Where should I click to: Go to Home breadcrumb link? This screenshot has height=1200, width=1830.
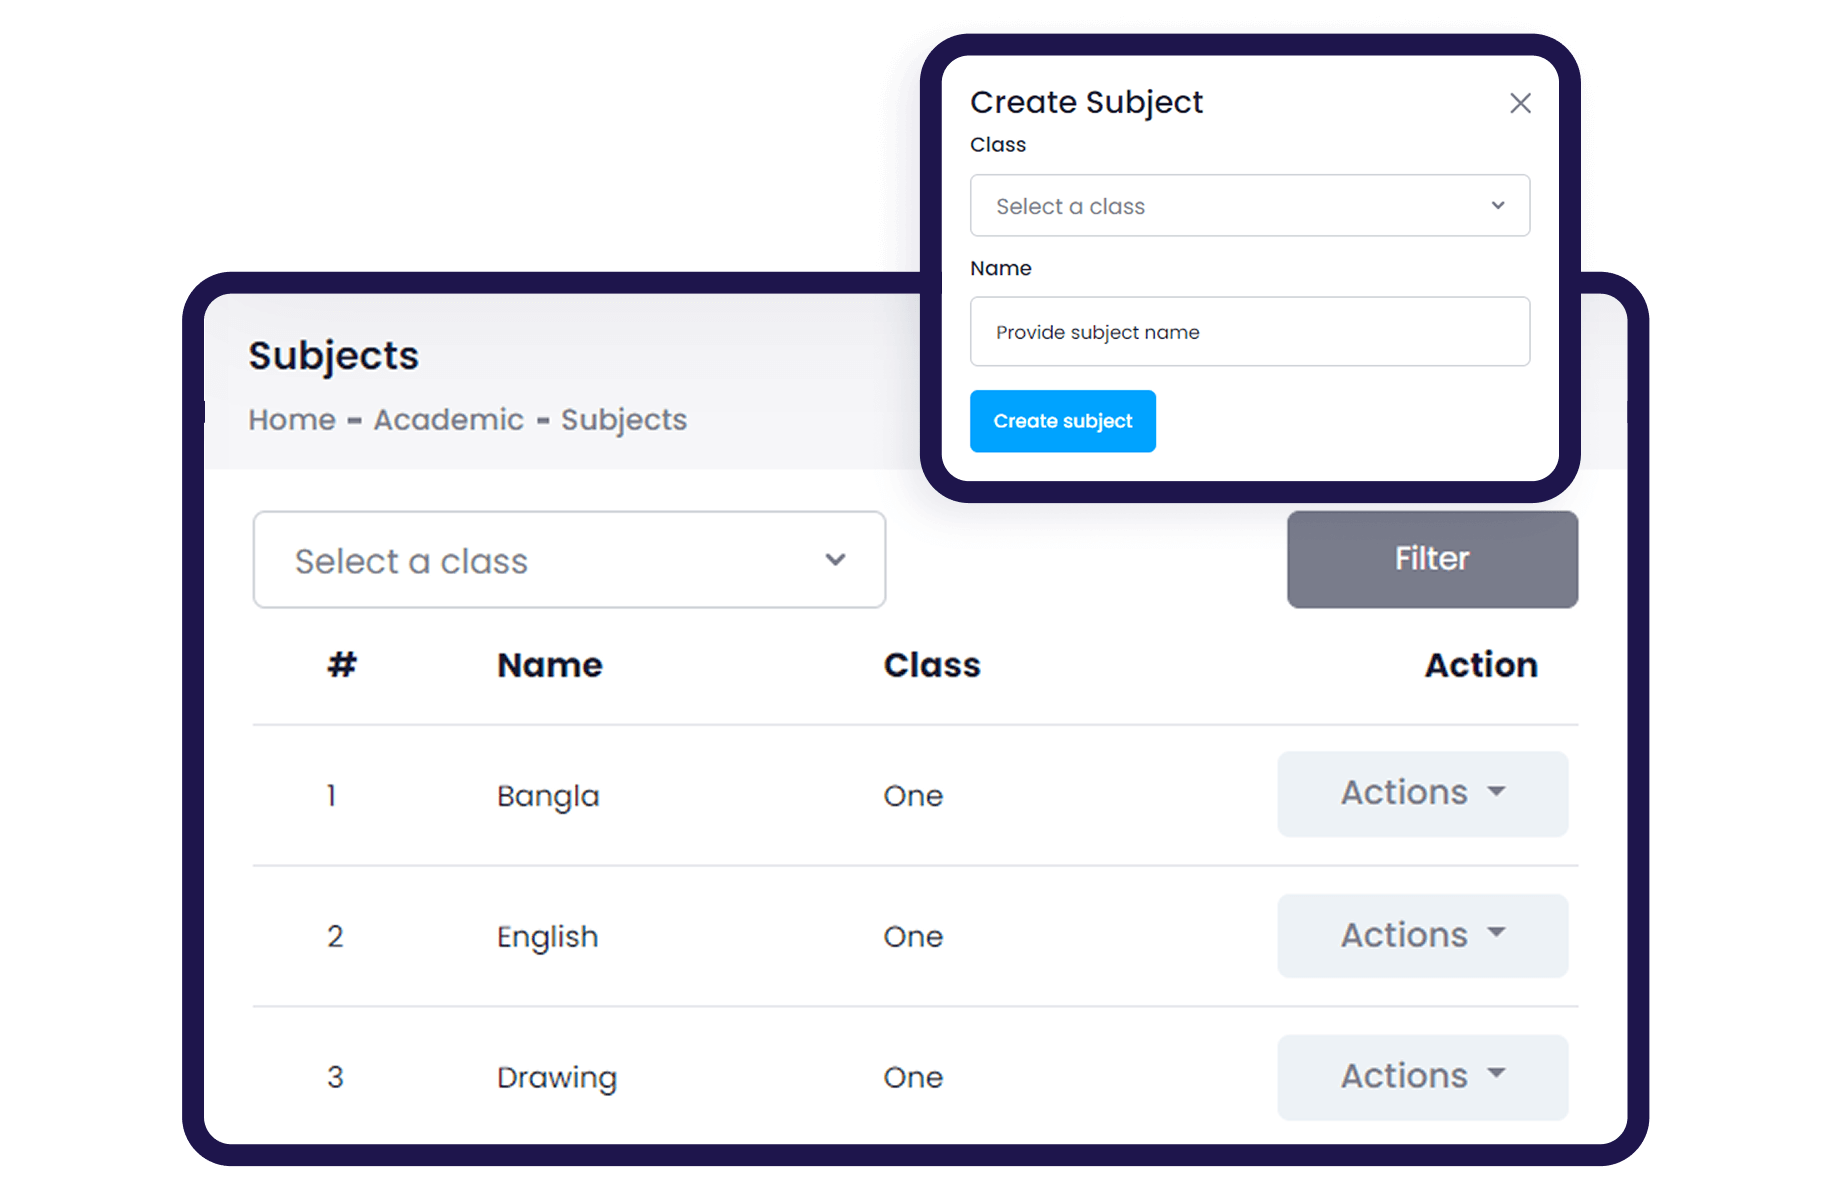tap(292, 420)
